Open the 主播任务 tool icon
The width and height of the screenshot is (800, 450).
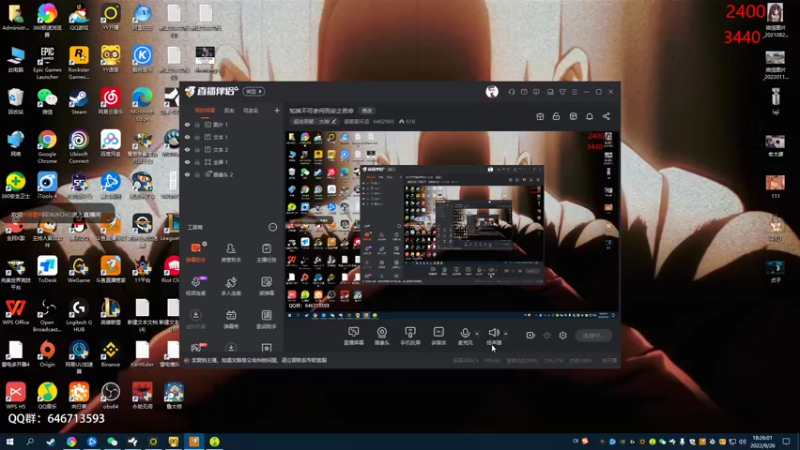click(x=266, y=252)
